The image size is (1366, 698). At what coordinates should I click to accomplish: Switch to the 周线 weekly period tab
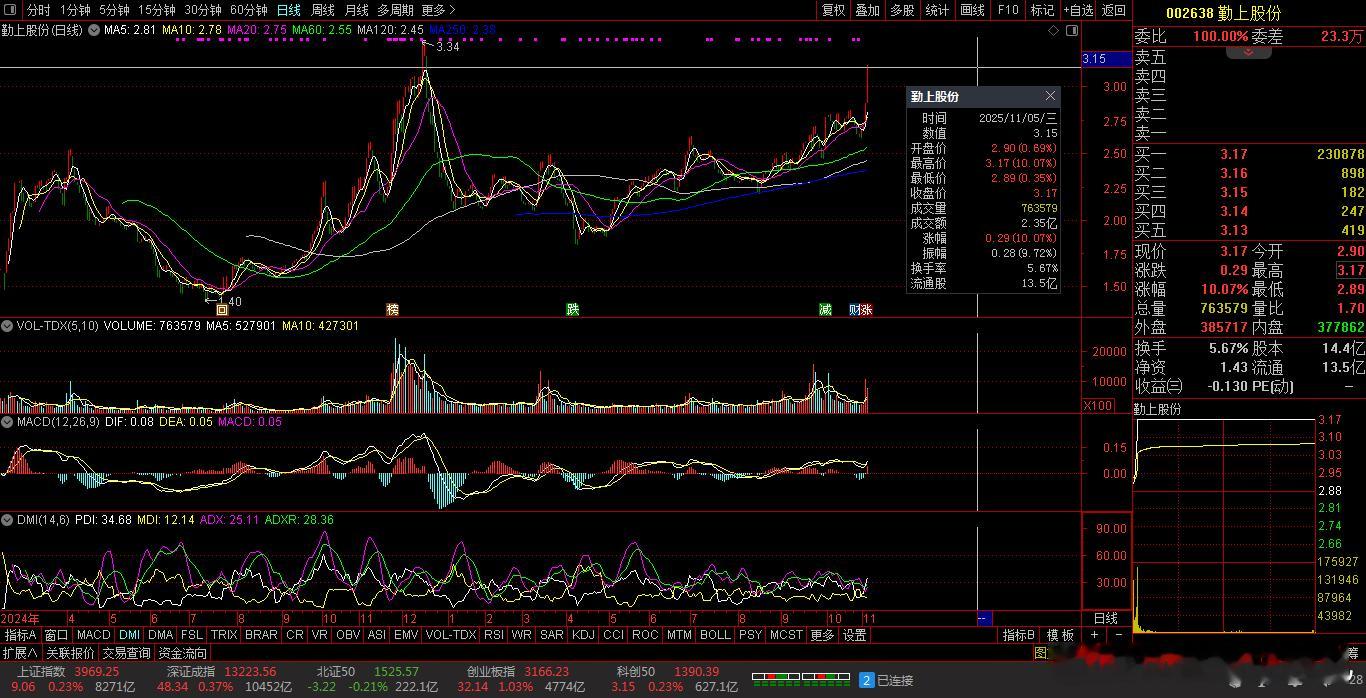coord(323,10)
